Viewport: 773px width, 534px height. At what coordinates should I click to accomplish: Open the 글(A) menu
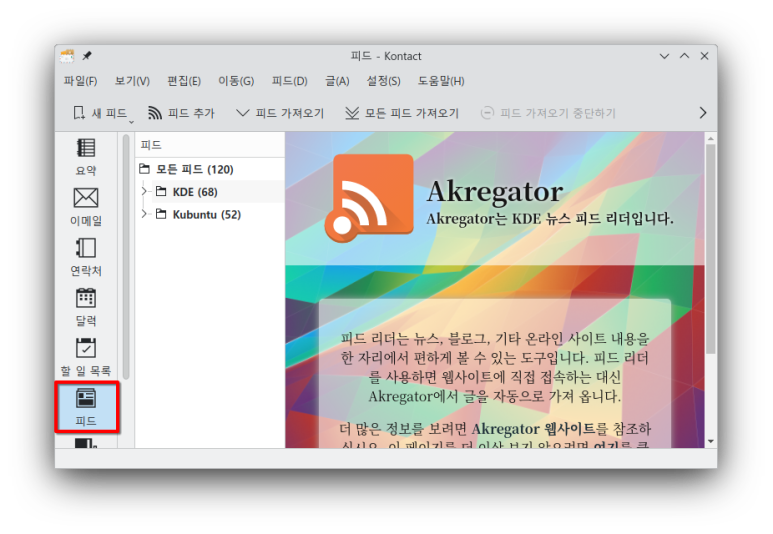(337, 81)
